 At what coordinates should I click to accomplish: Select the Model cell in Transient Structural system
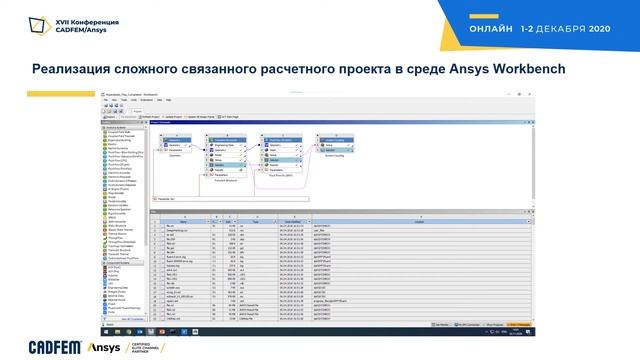point(227,155)
